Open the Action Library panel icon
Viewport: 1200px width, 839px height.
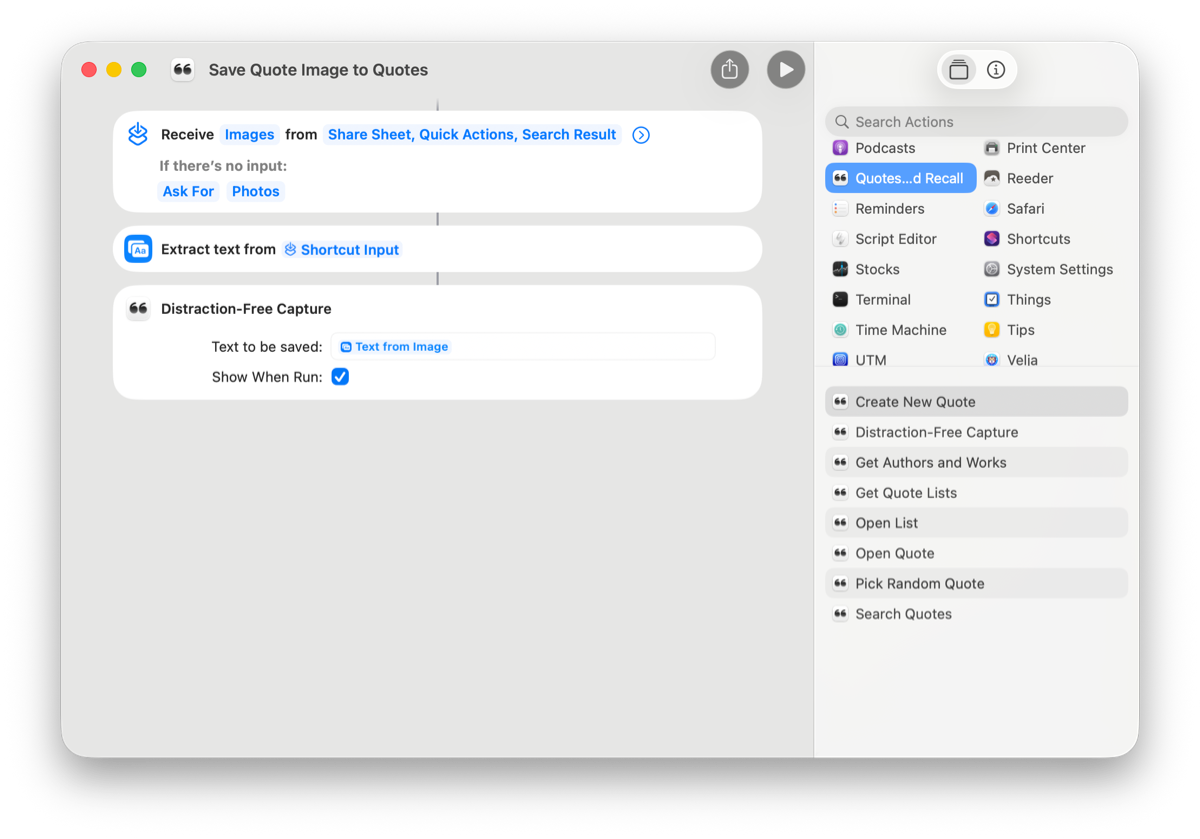(x=959, y=70)
